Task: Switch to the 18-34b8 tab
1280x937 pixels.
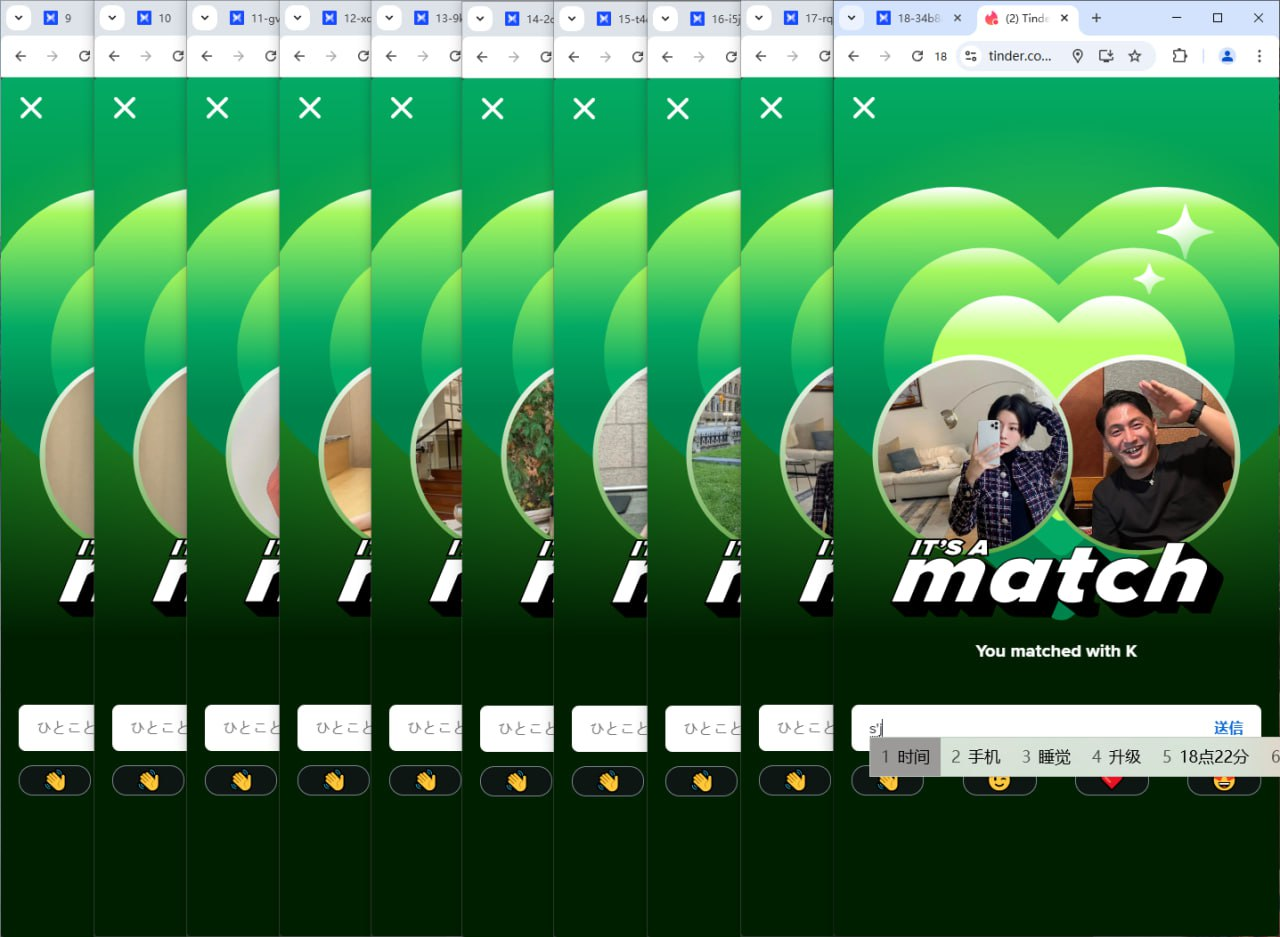Action: click(915, 18)
